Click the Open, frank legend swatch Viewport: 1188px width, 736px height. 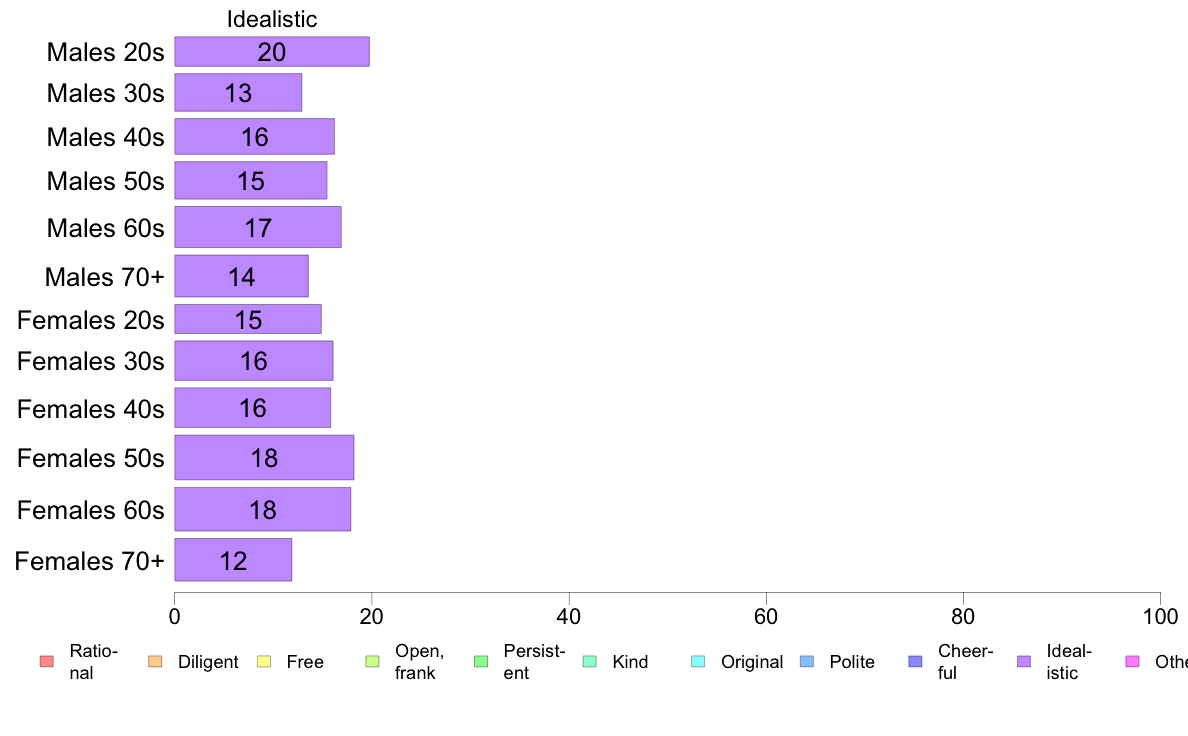coord(372,662)
